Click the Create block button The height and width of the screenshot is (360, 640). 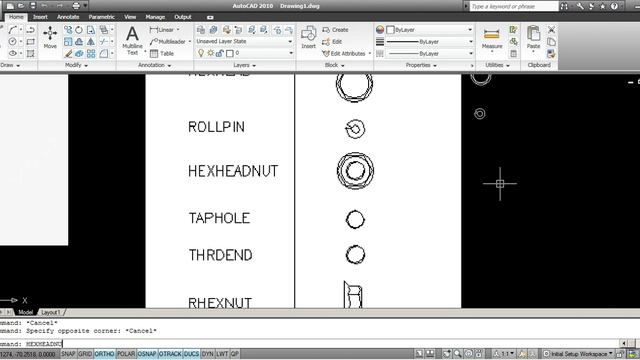[x=335, y=30]
